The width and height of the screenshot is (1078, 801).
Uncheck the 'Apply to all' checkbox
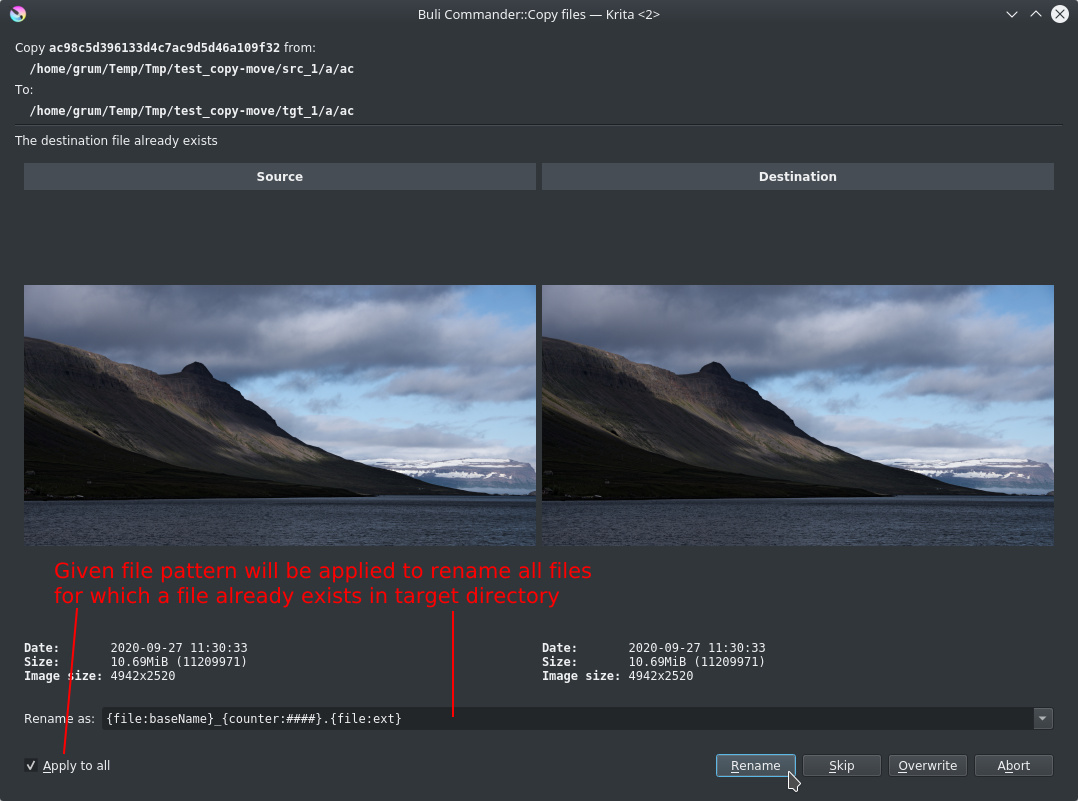[x=31, y=766]
